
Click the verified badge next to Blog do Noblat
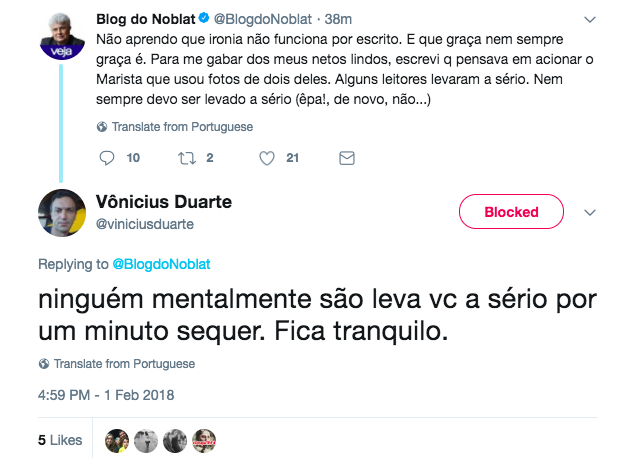point(204,20)
